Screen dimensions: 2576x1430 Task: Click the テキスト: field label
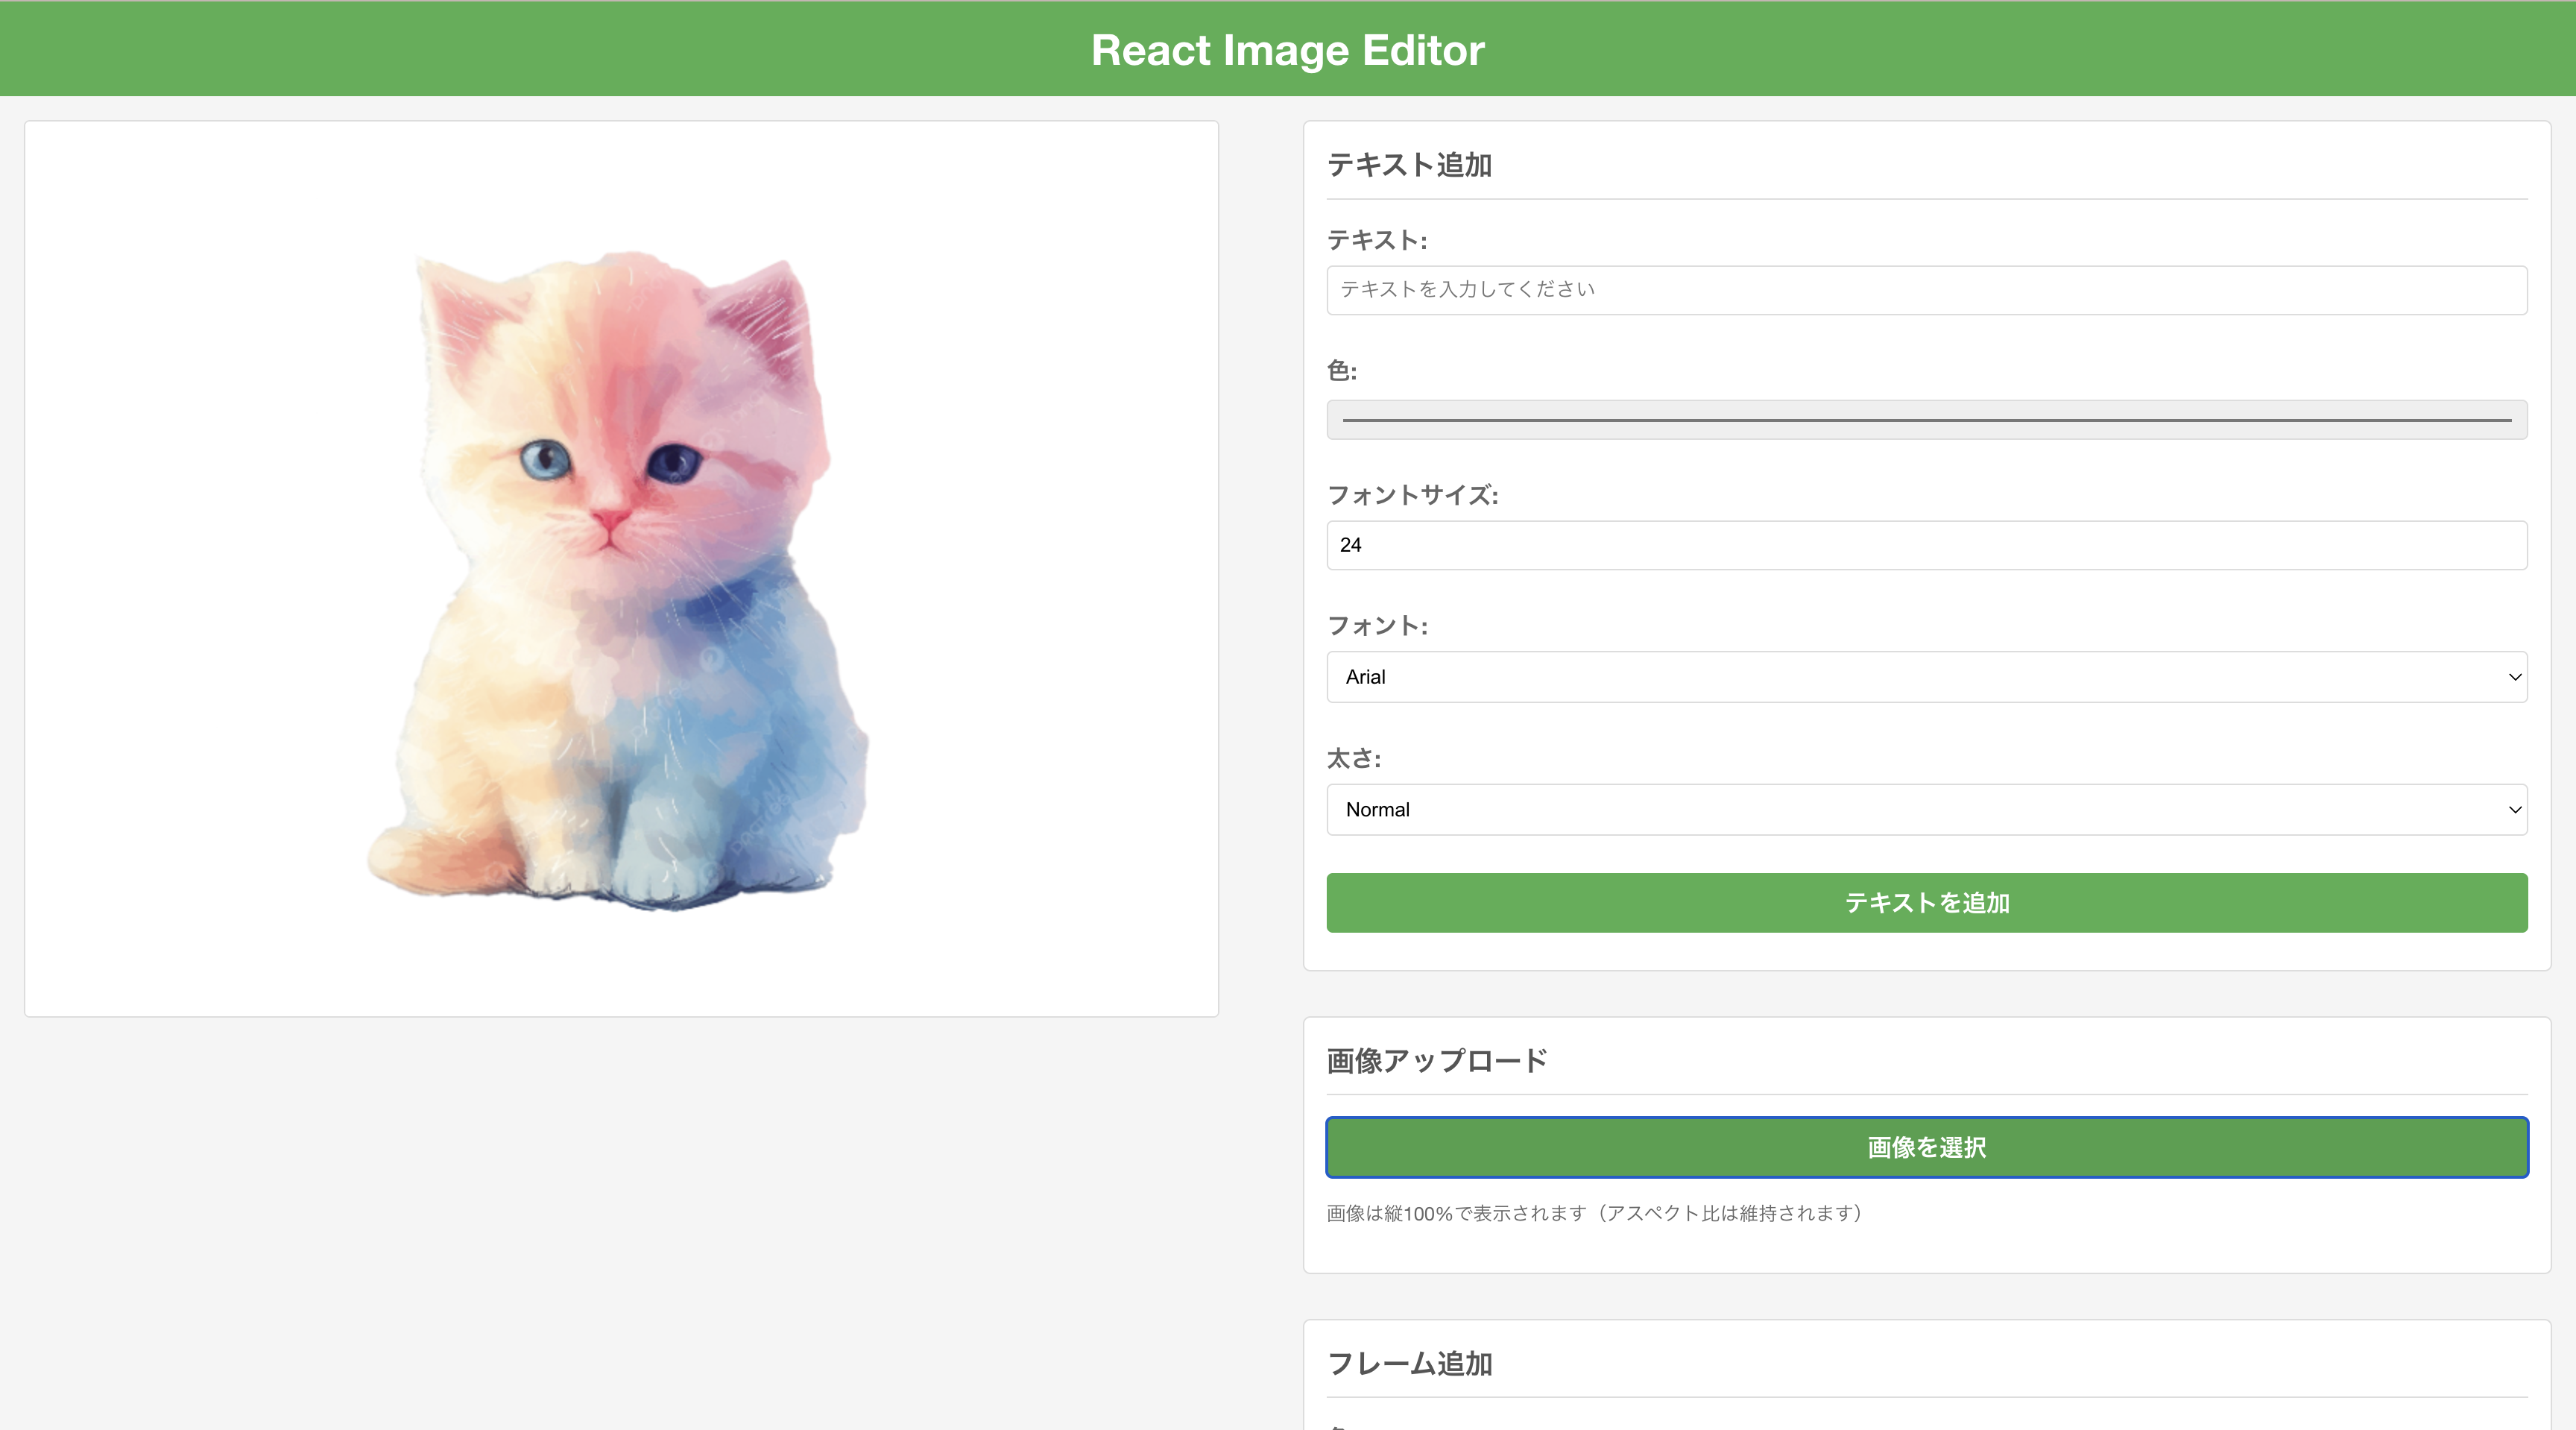coord(1376,240)
